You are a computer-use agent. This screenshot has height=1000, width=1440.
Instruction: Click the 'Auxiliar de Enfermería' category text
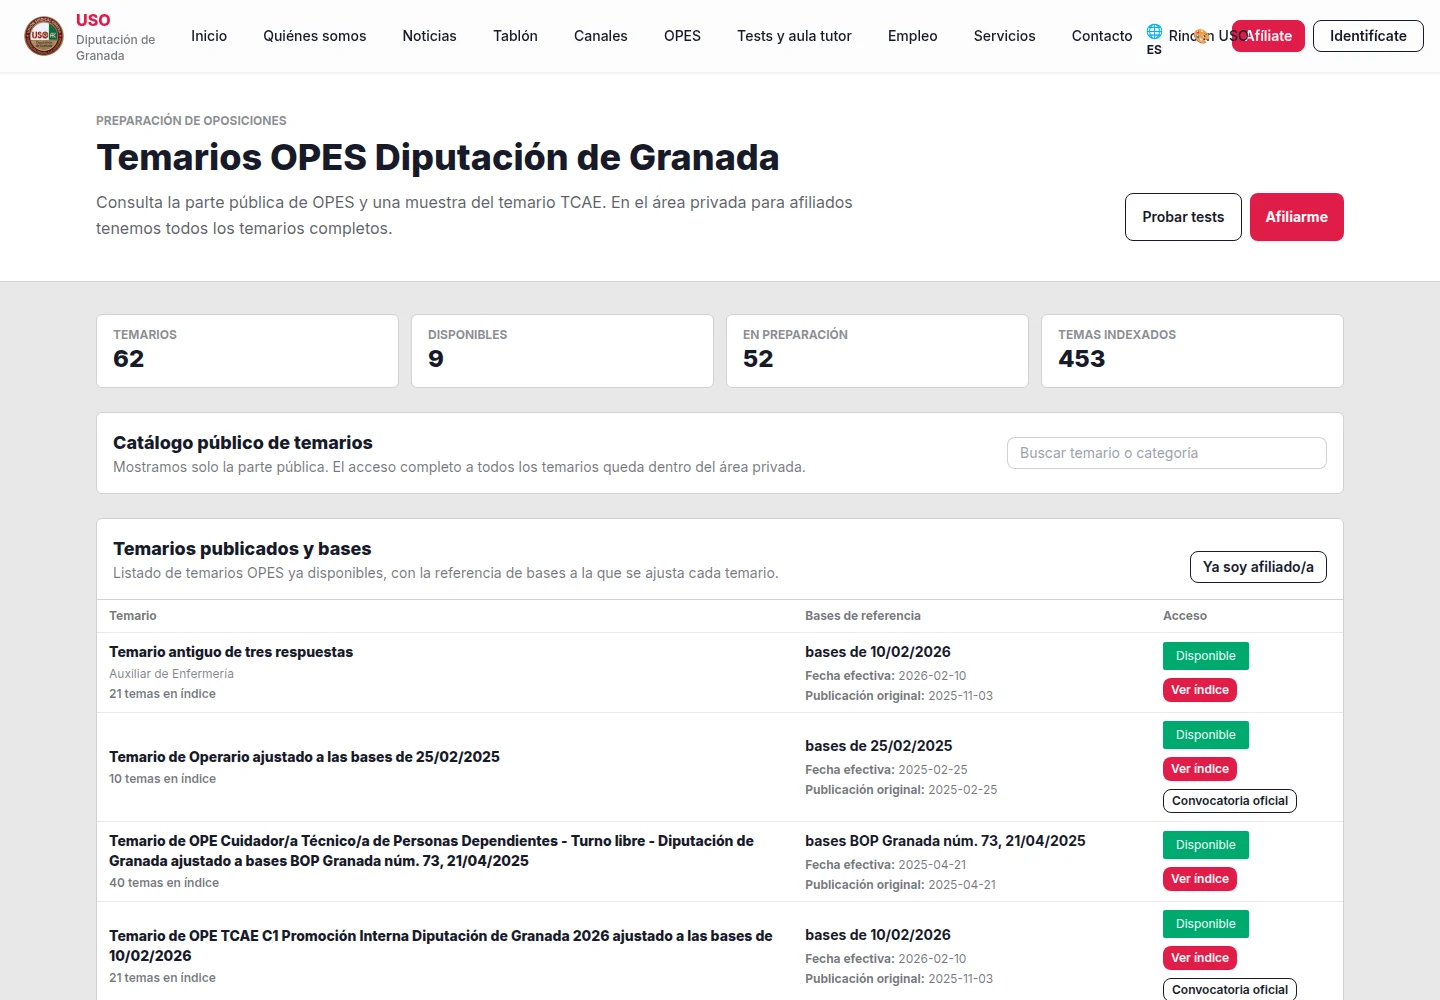click(171, 674)
